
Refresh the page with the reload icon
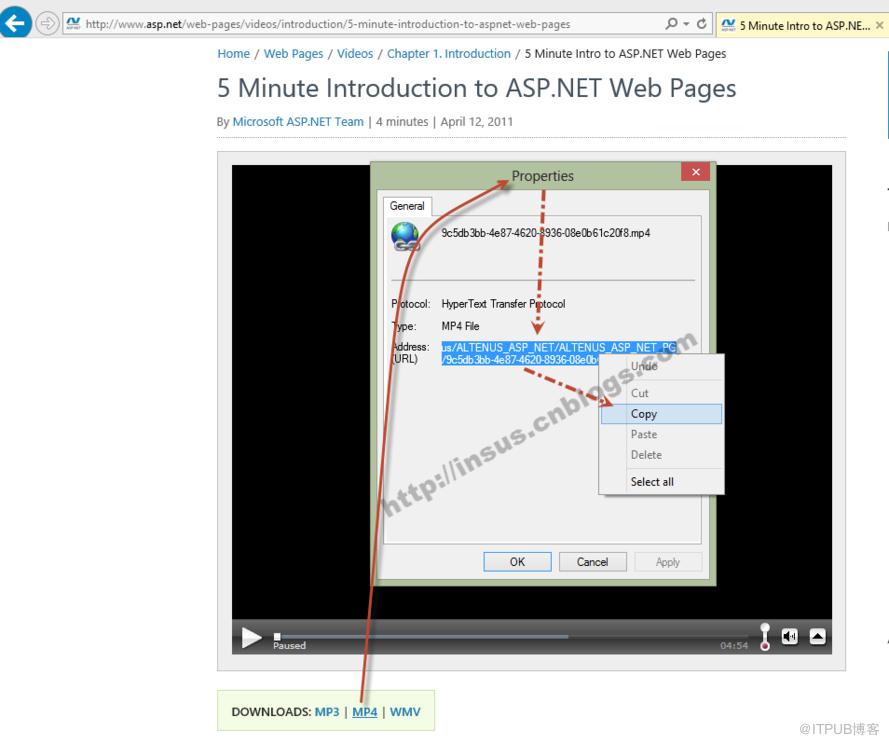pos(702,24)
